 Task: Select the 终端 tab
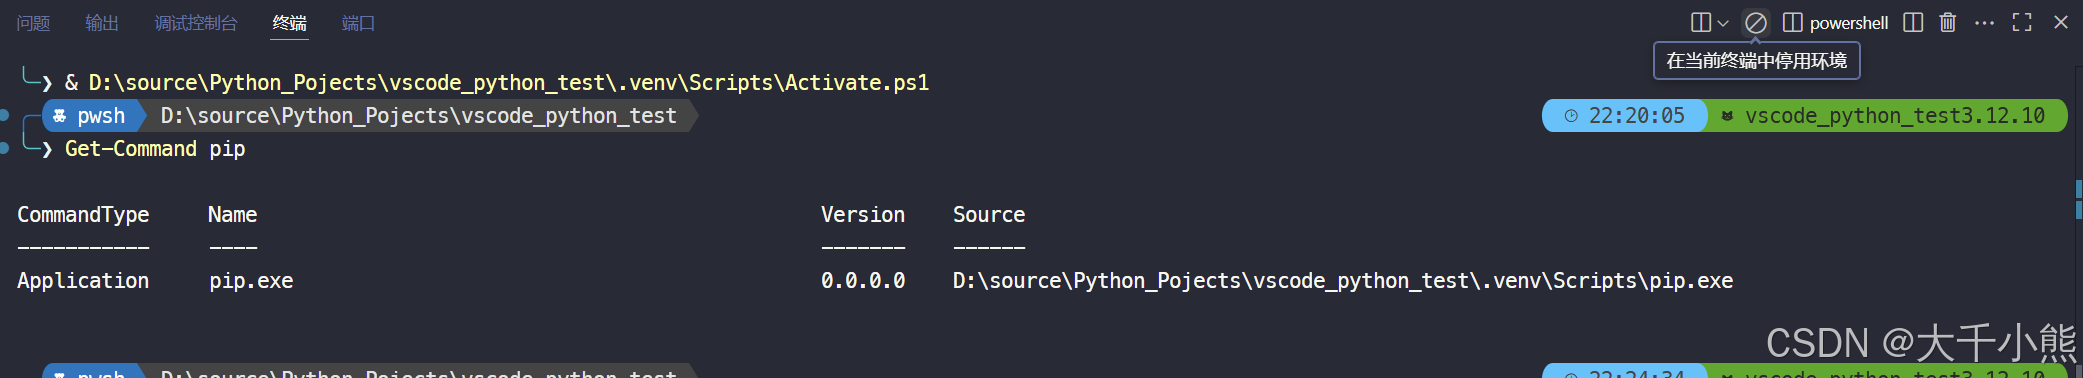(290, 23)
